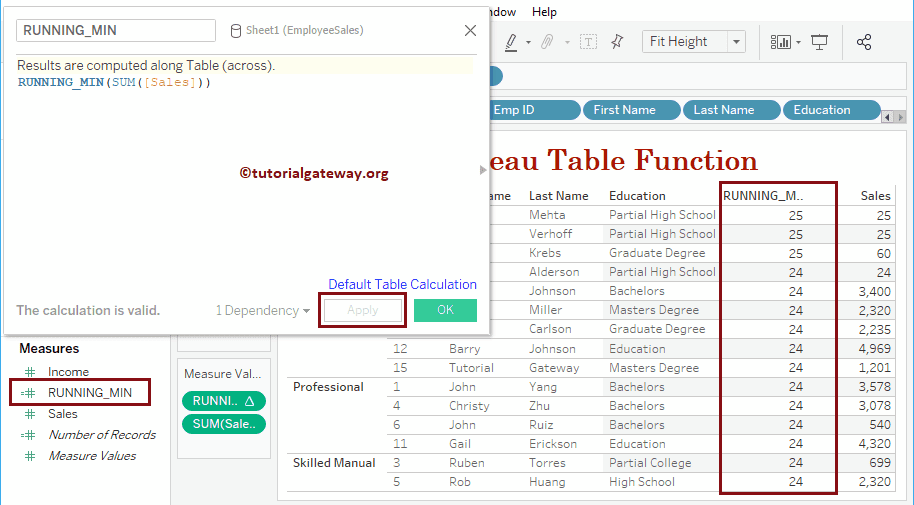This screenshot has height=505, width=914.
Task: Click the shelf scroll right arrow
Action: coord(900,117)
